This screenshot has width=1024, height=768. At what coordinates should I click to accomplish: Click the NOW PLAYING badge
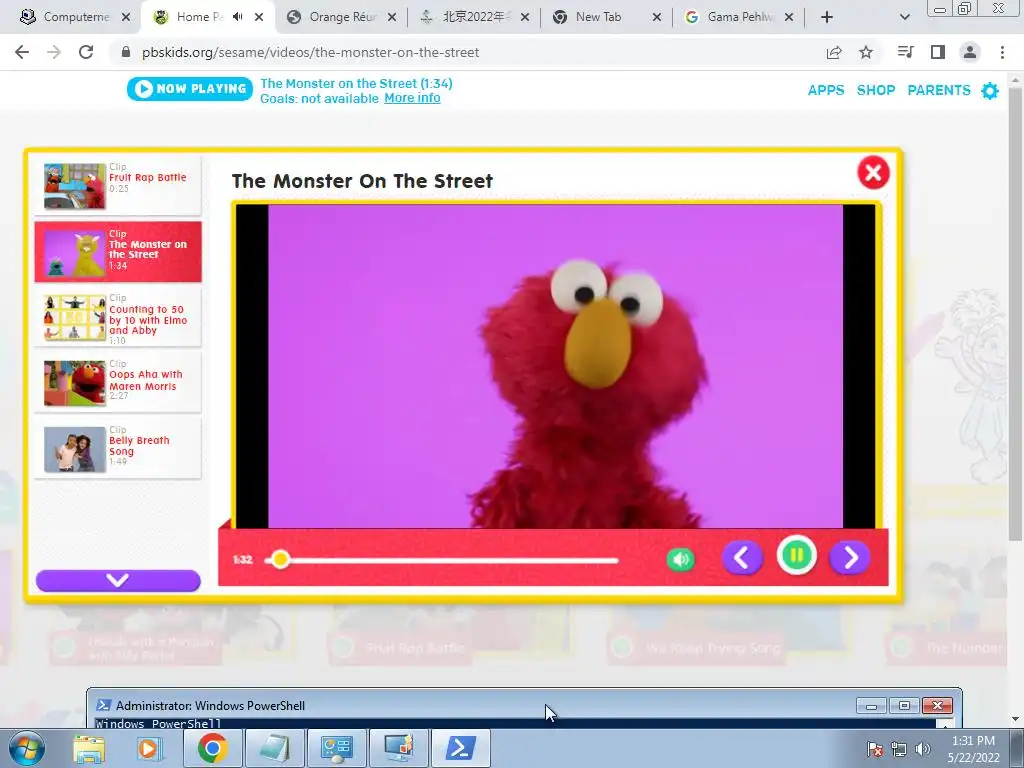tap(190, 89)
